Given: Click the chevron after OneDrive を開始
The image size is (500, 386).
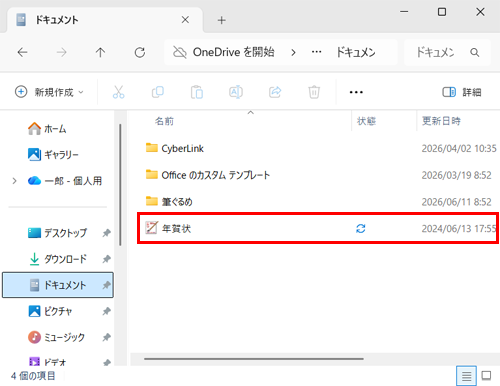Looking at the screenshot, I should tap(293, 52).
